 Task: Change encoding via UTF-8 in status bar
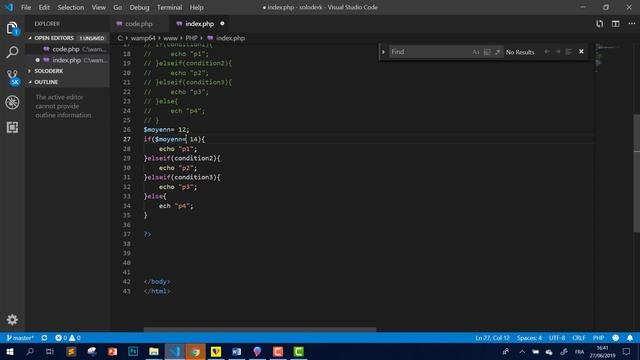pos(557,338)
